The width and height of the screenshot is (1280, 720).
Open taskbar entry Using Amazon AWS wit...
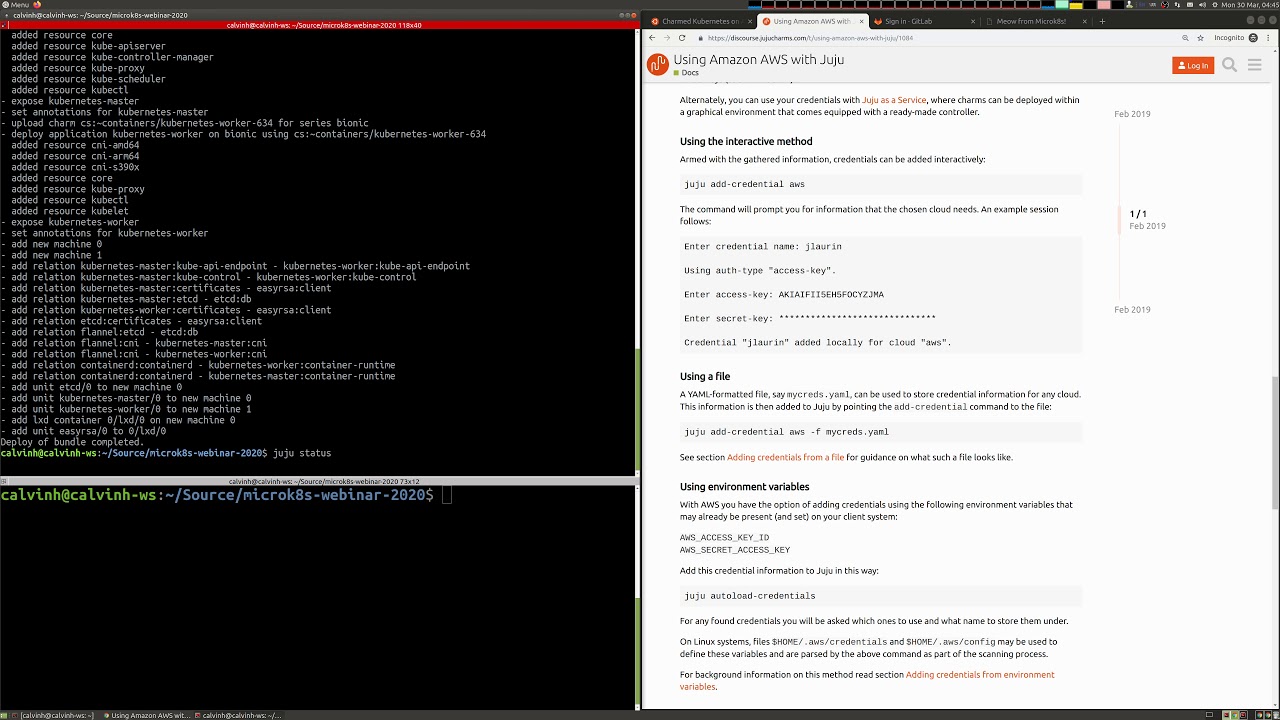[x=145, y=715]
